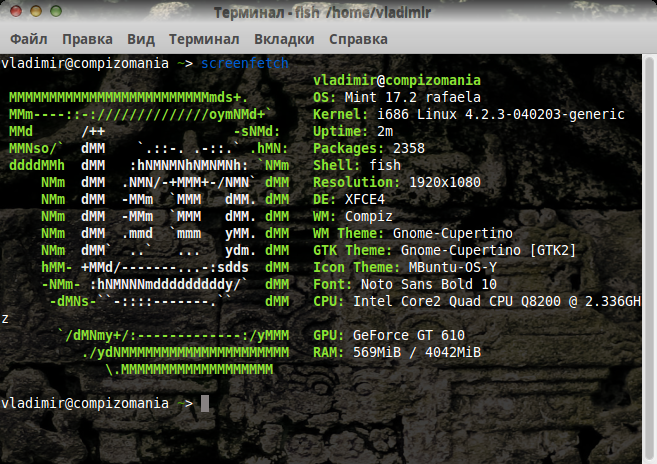
Task: Open the Файл menu
Action: coord(28,39)
